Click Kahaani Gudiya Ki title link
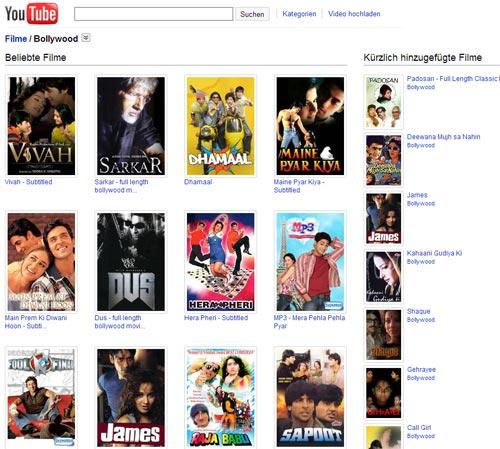The width and height of the screenshot is (500, 449). [x=434, y=253]
